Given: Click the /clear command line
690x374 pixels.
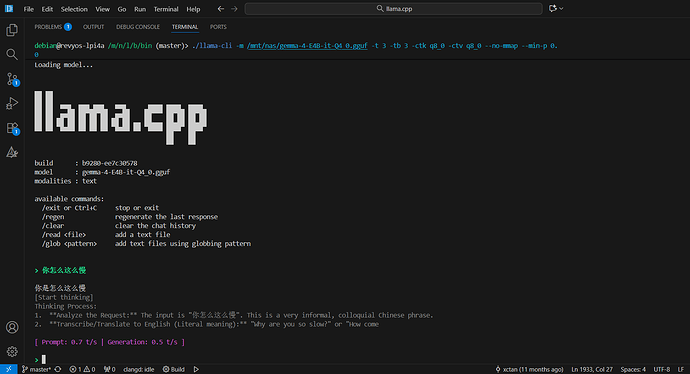Looking at the screenshot, I should point(119,225).
